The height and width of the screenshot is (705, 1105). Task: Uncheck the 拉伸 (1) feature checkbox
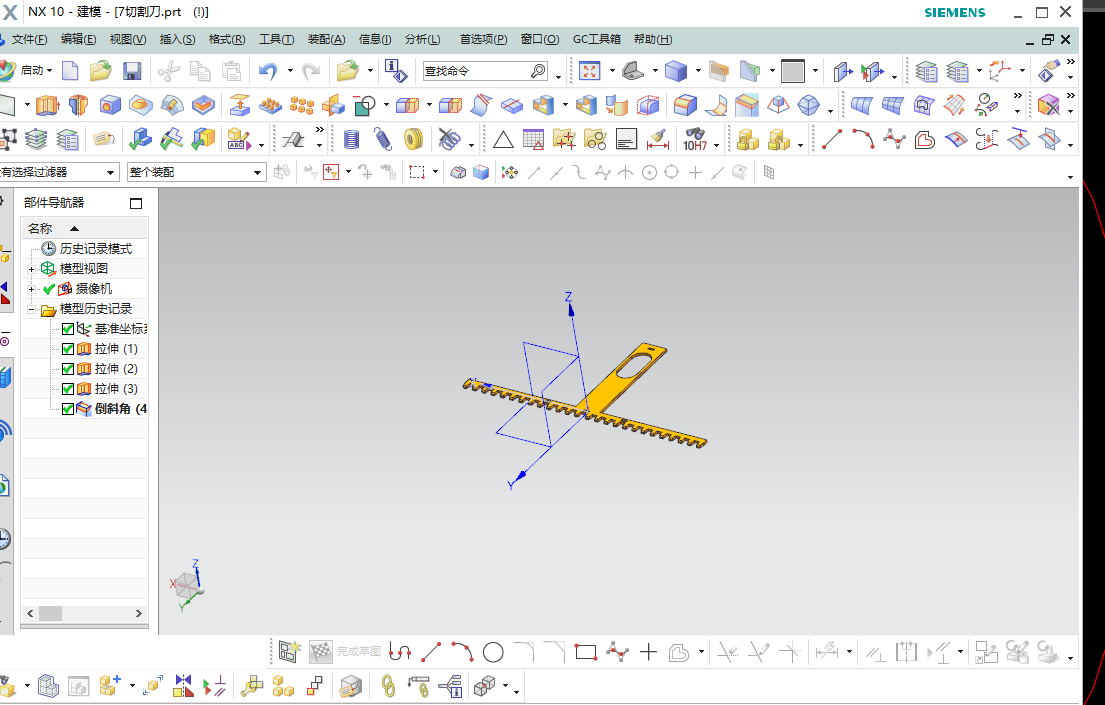pos(68,349)
